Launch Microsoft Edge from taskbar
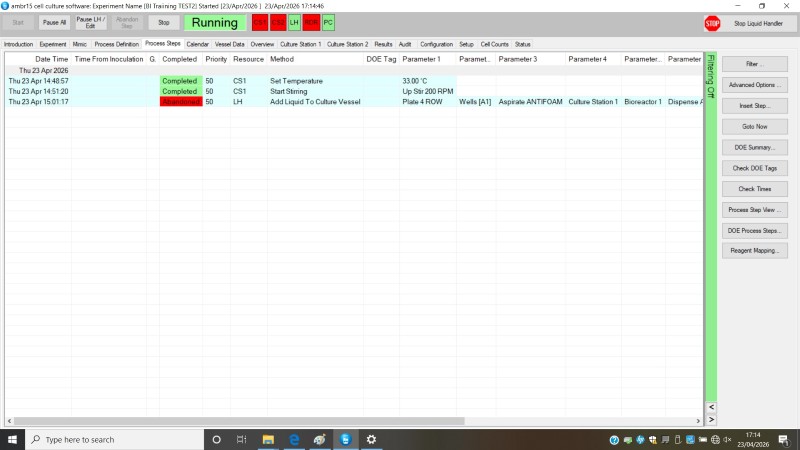This screenshot has height=450, width=800. (294, 439)
